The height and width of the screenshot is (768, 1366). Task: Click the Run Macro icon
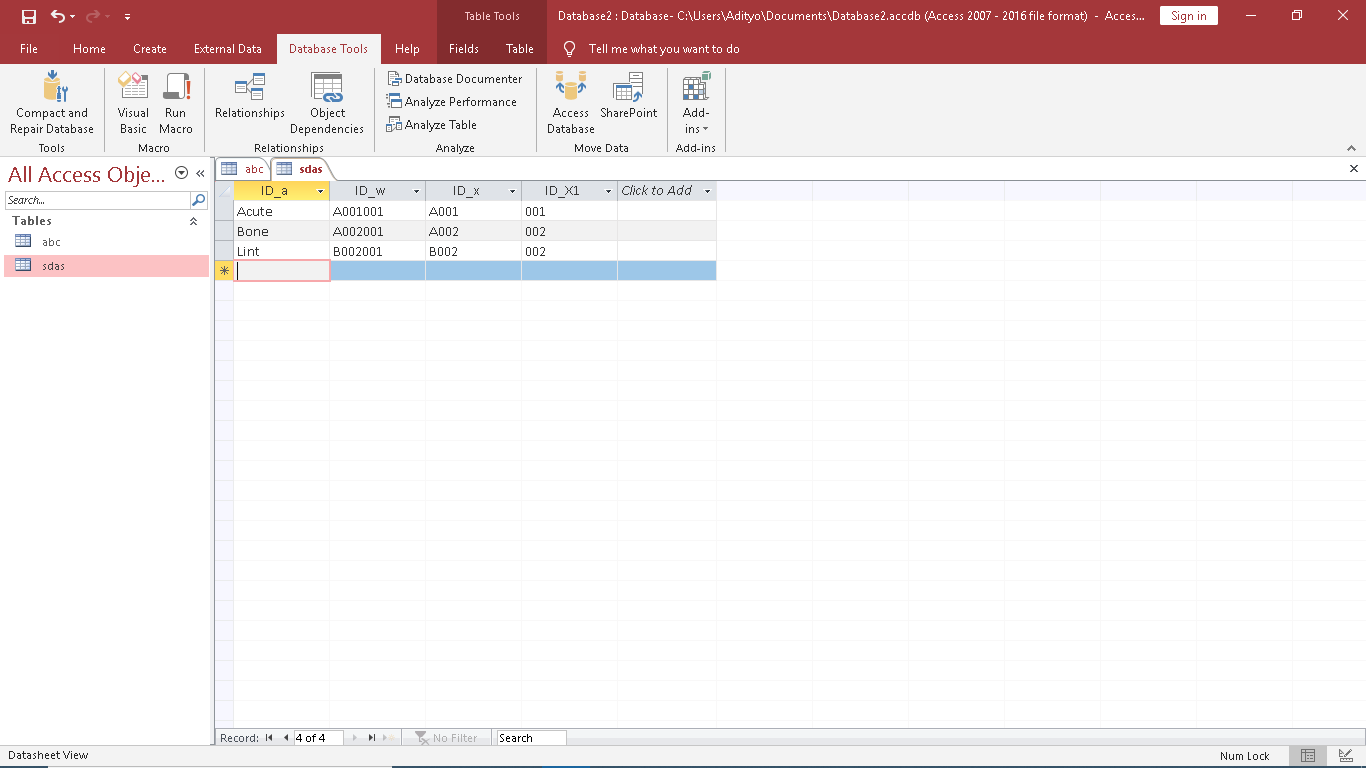coord(176,88)
